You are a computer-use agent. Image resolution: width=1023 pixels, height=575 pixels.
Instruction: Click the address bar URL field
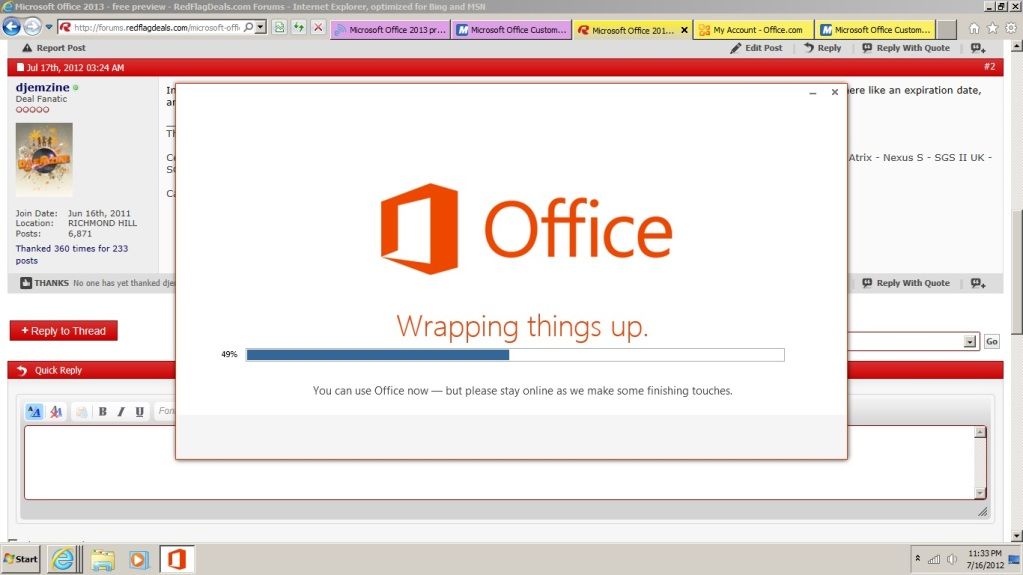155,27
